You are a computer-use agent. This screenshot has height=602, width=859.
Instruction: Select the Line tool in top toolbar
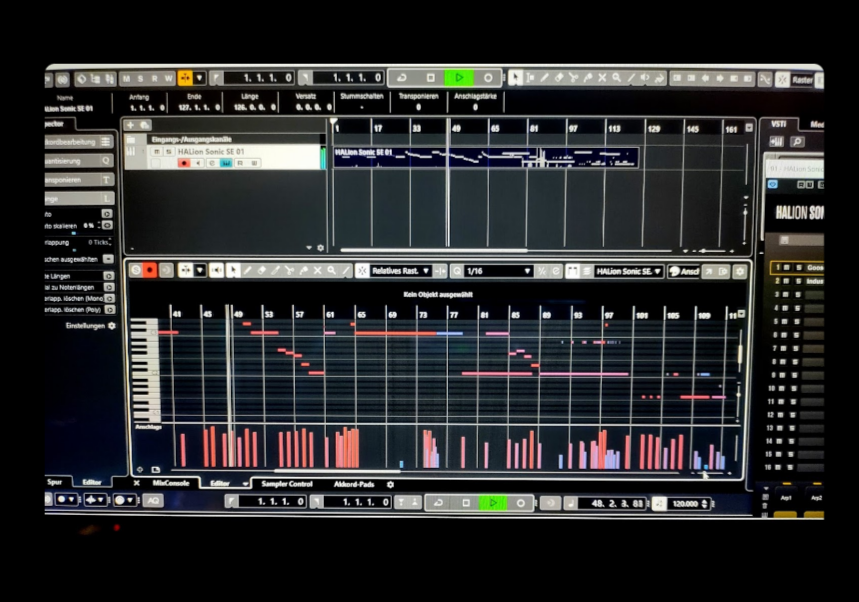pos(631,78)
